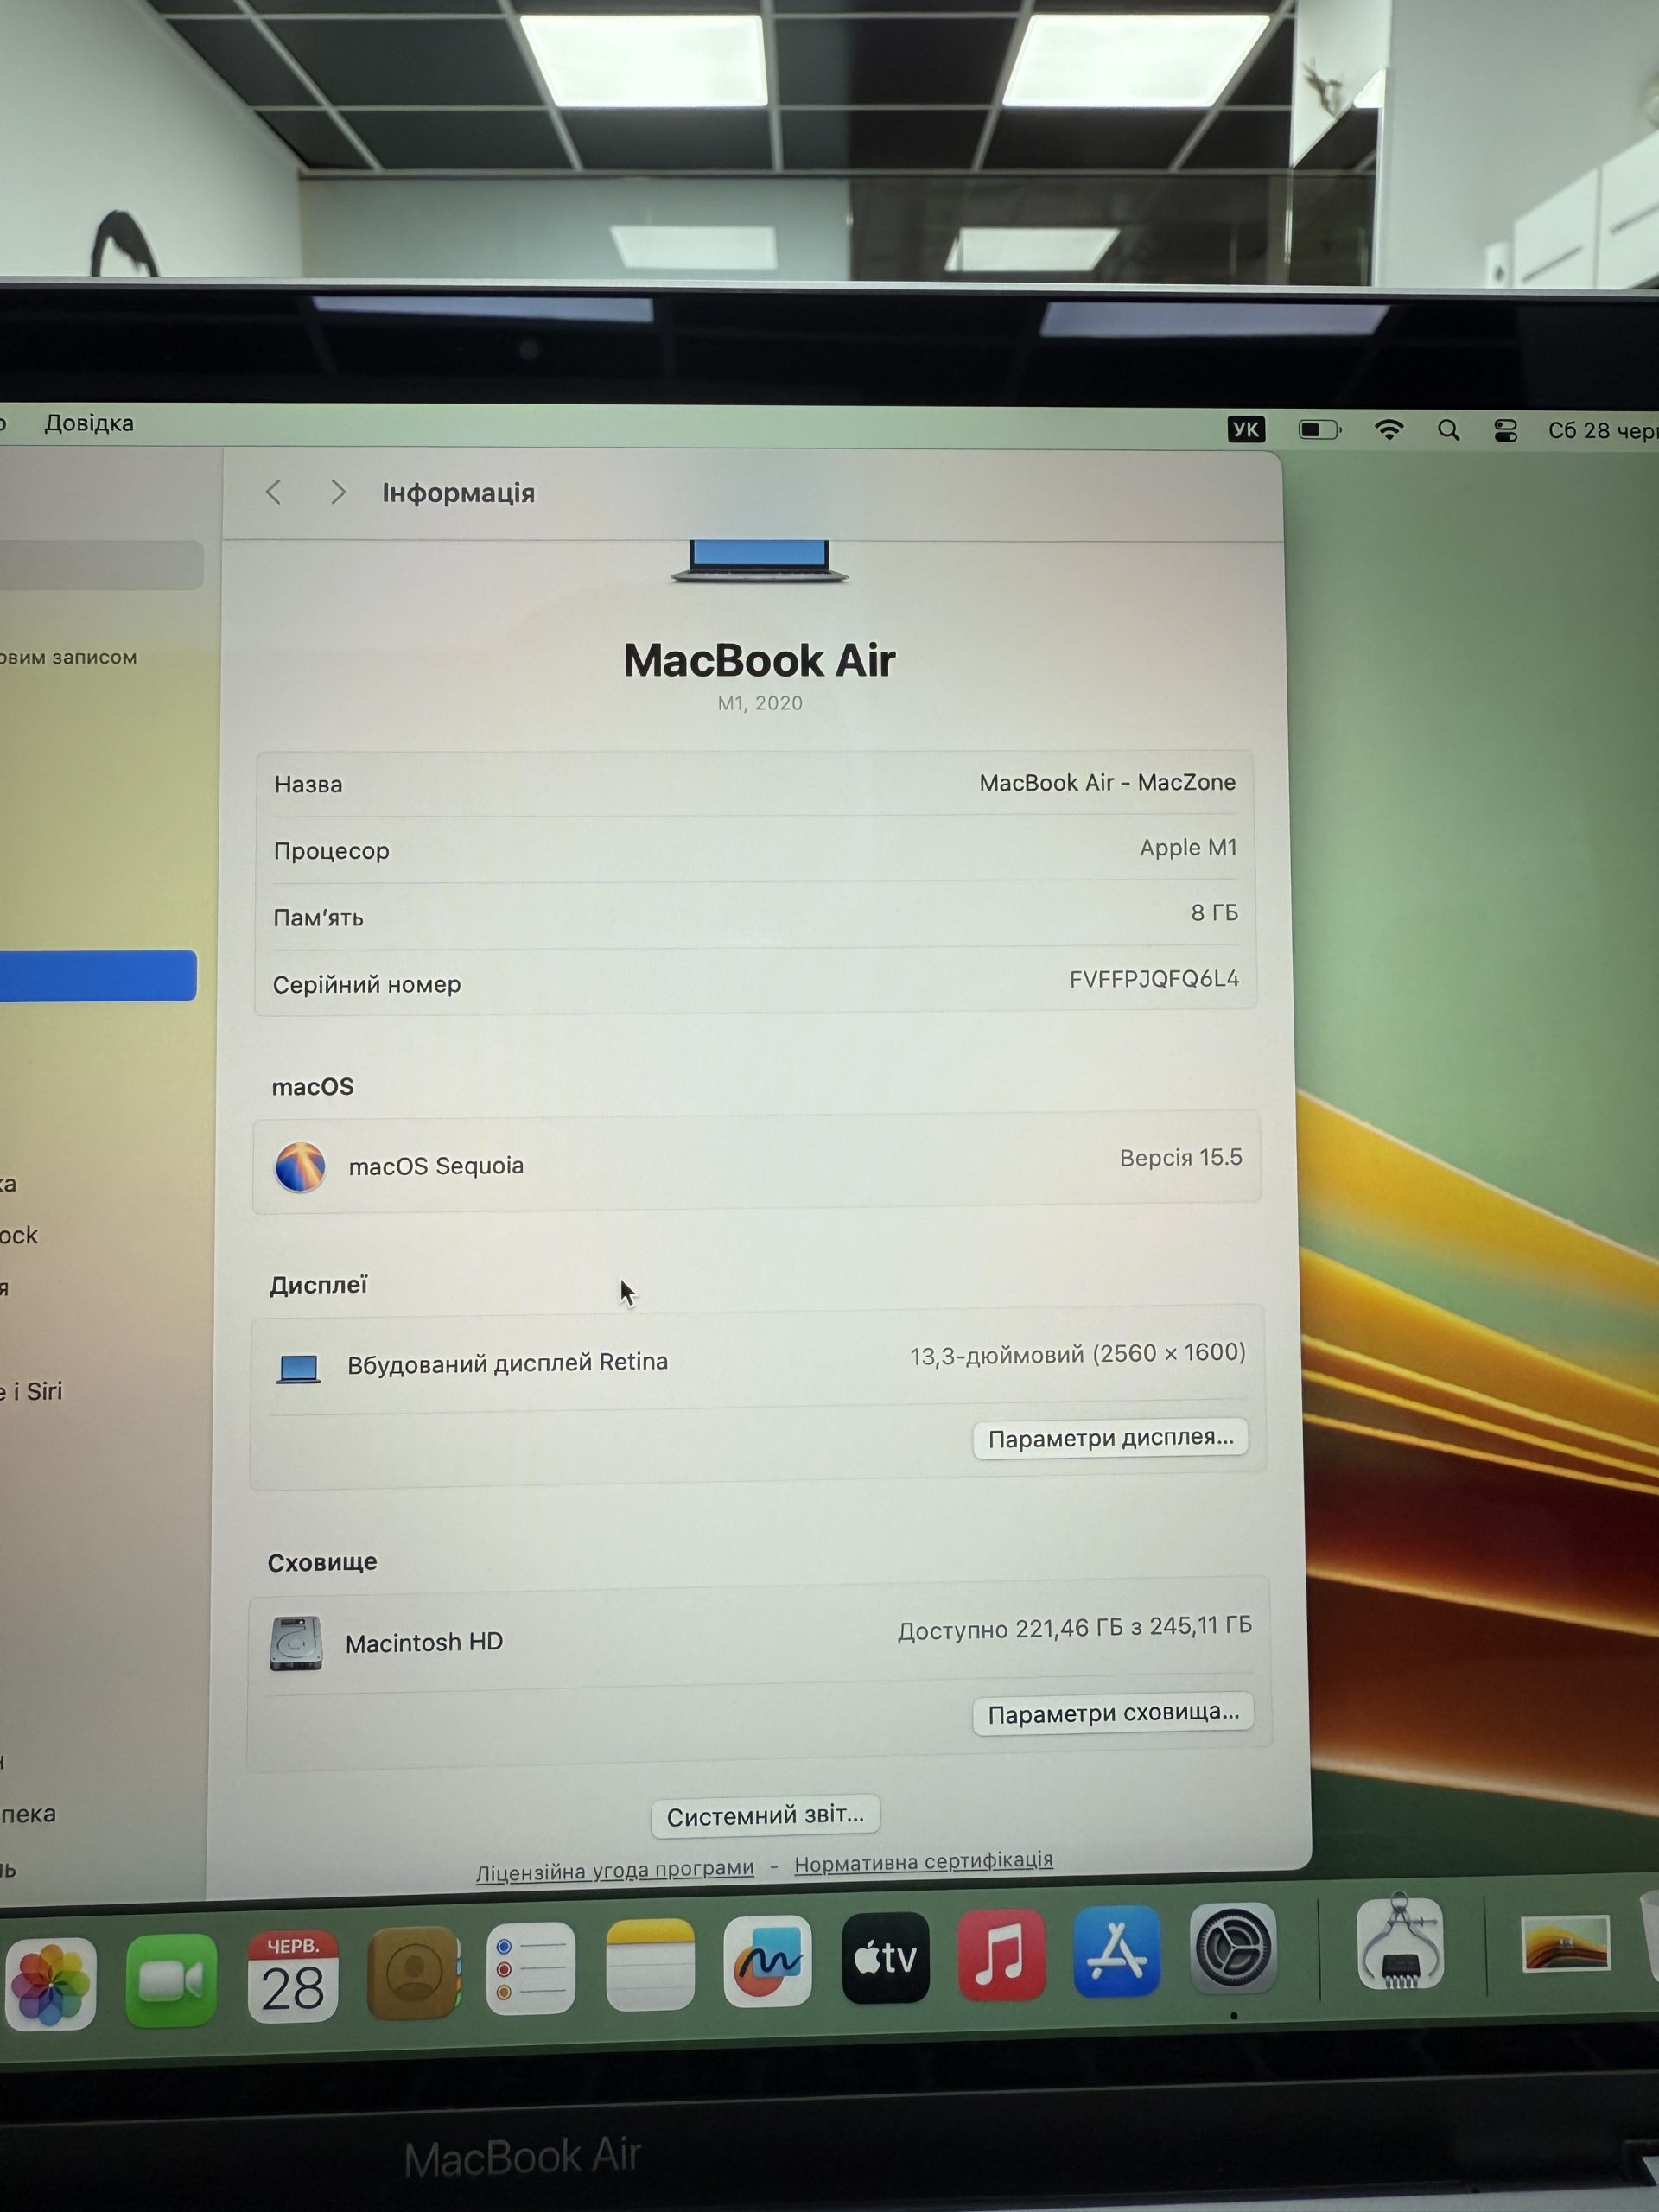This screenshot has width=1659, height=2212.
Task: Click 13,3-дюймовий (2560 × 1600) value
Action: [x=1077, y=1354]
